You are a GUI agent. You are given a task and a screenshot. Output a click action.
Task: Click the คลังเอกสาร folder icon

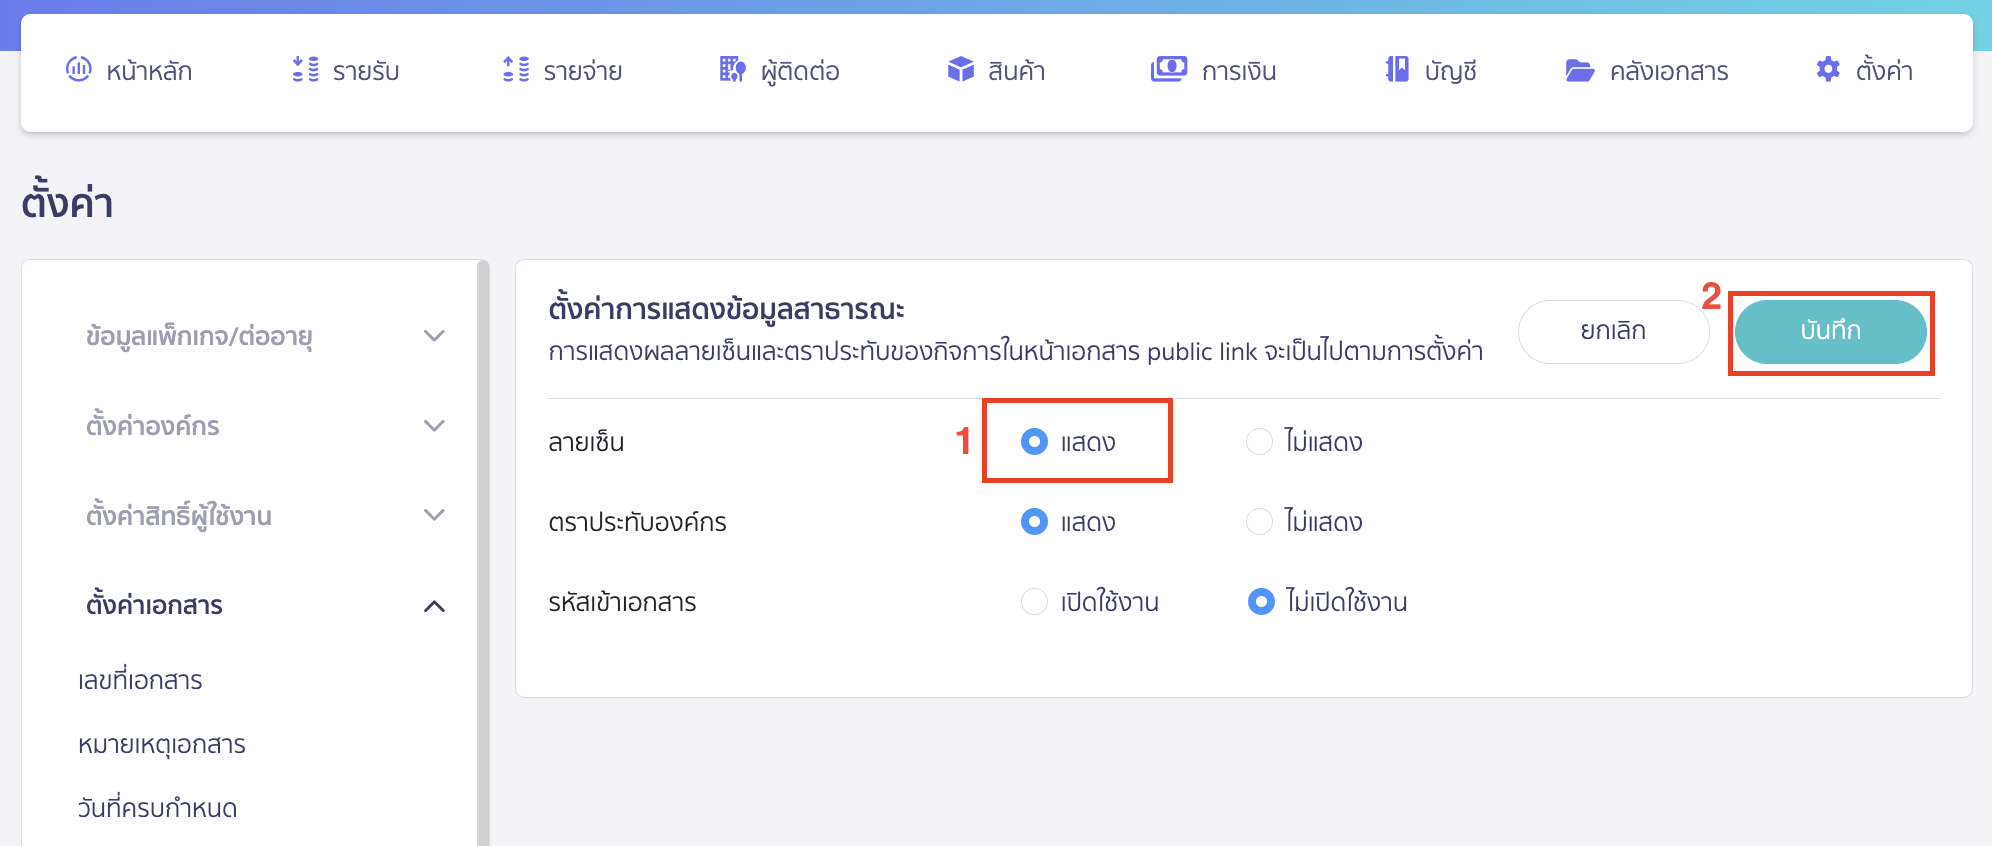[1580, 70]
